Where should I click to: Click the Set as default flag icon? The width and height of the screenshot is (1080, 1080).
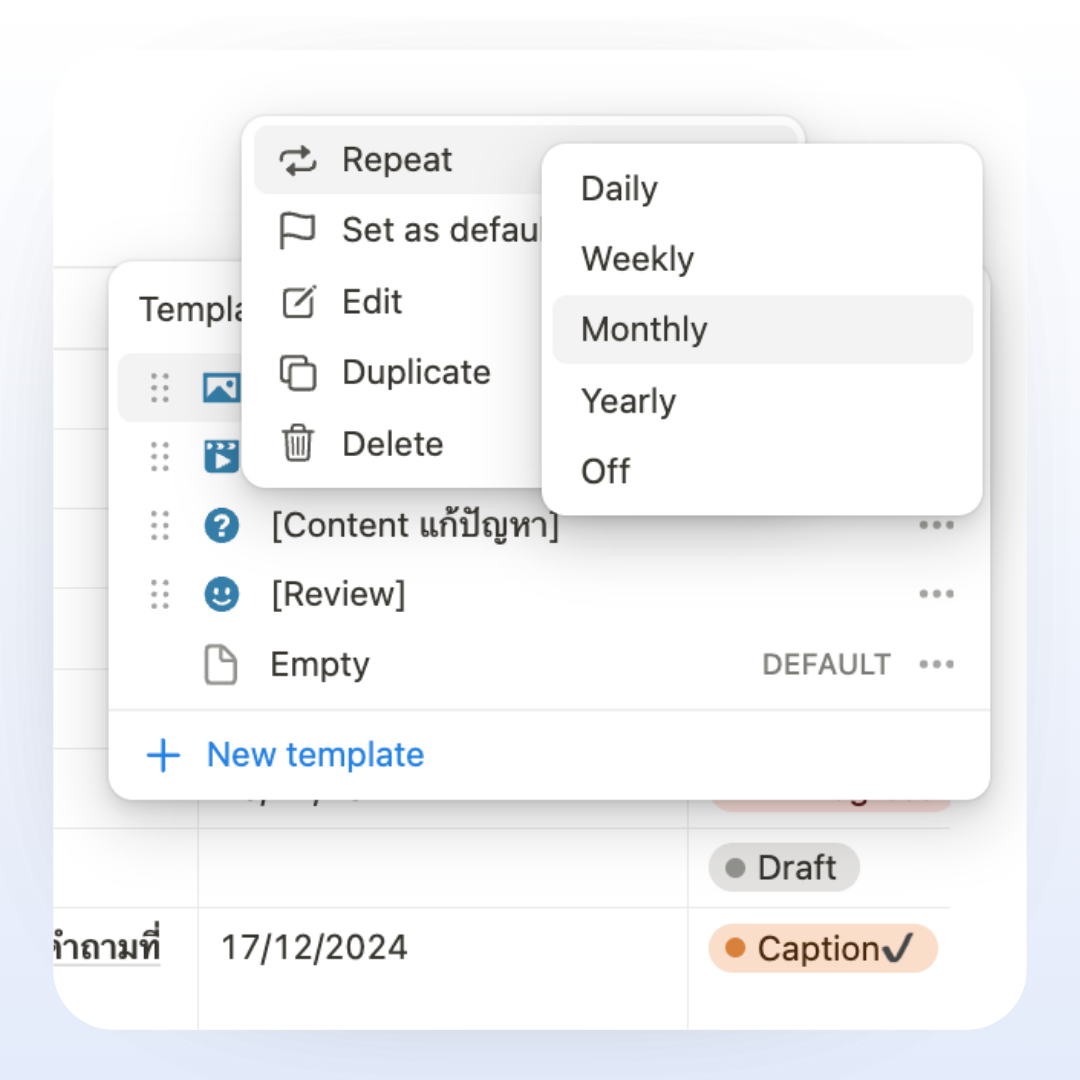point(297,231)
